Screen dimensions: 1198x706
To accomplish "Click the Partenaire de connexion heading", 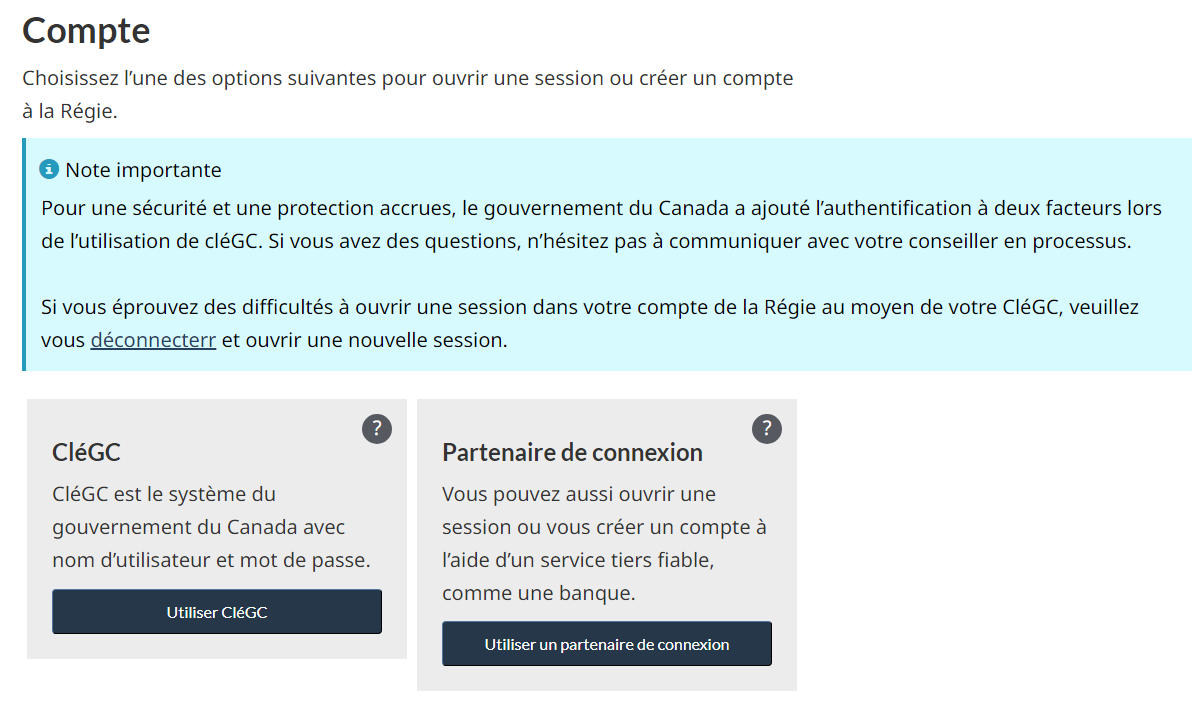I will click(572, 452).
